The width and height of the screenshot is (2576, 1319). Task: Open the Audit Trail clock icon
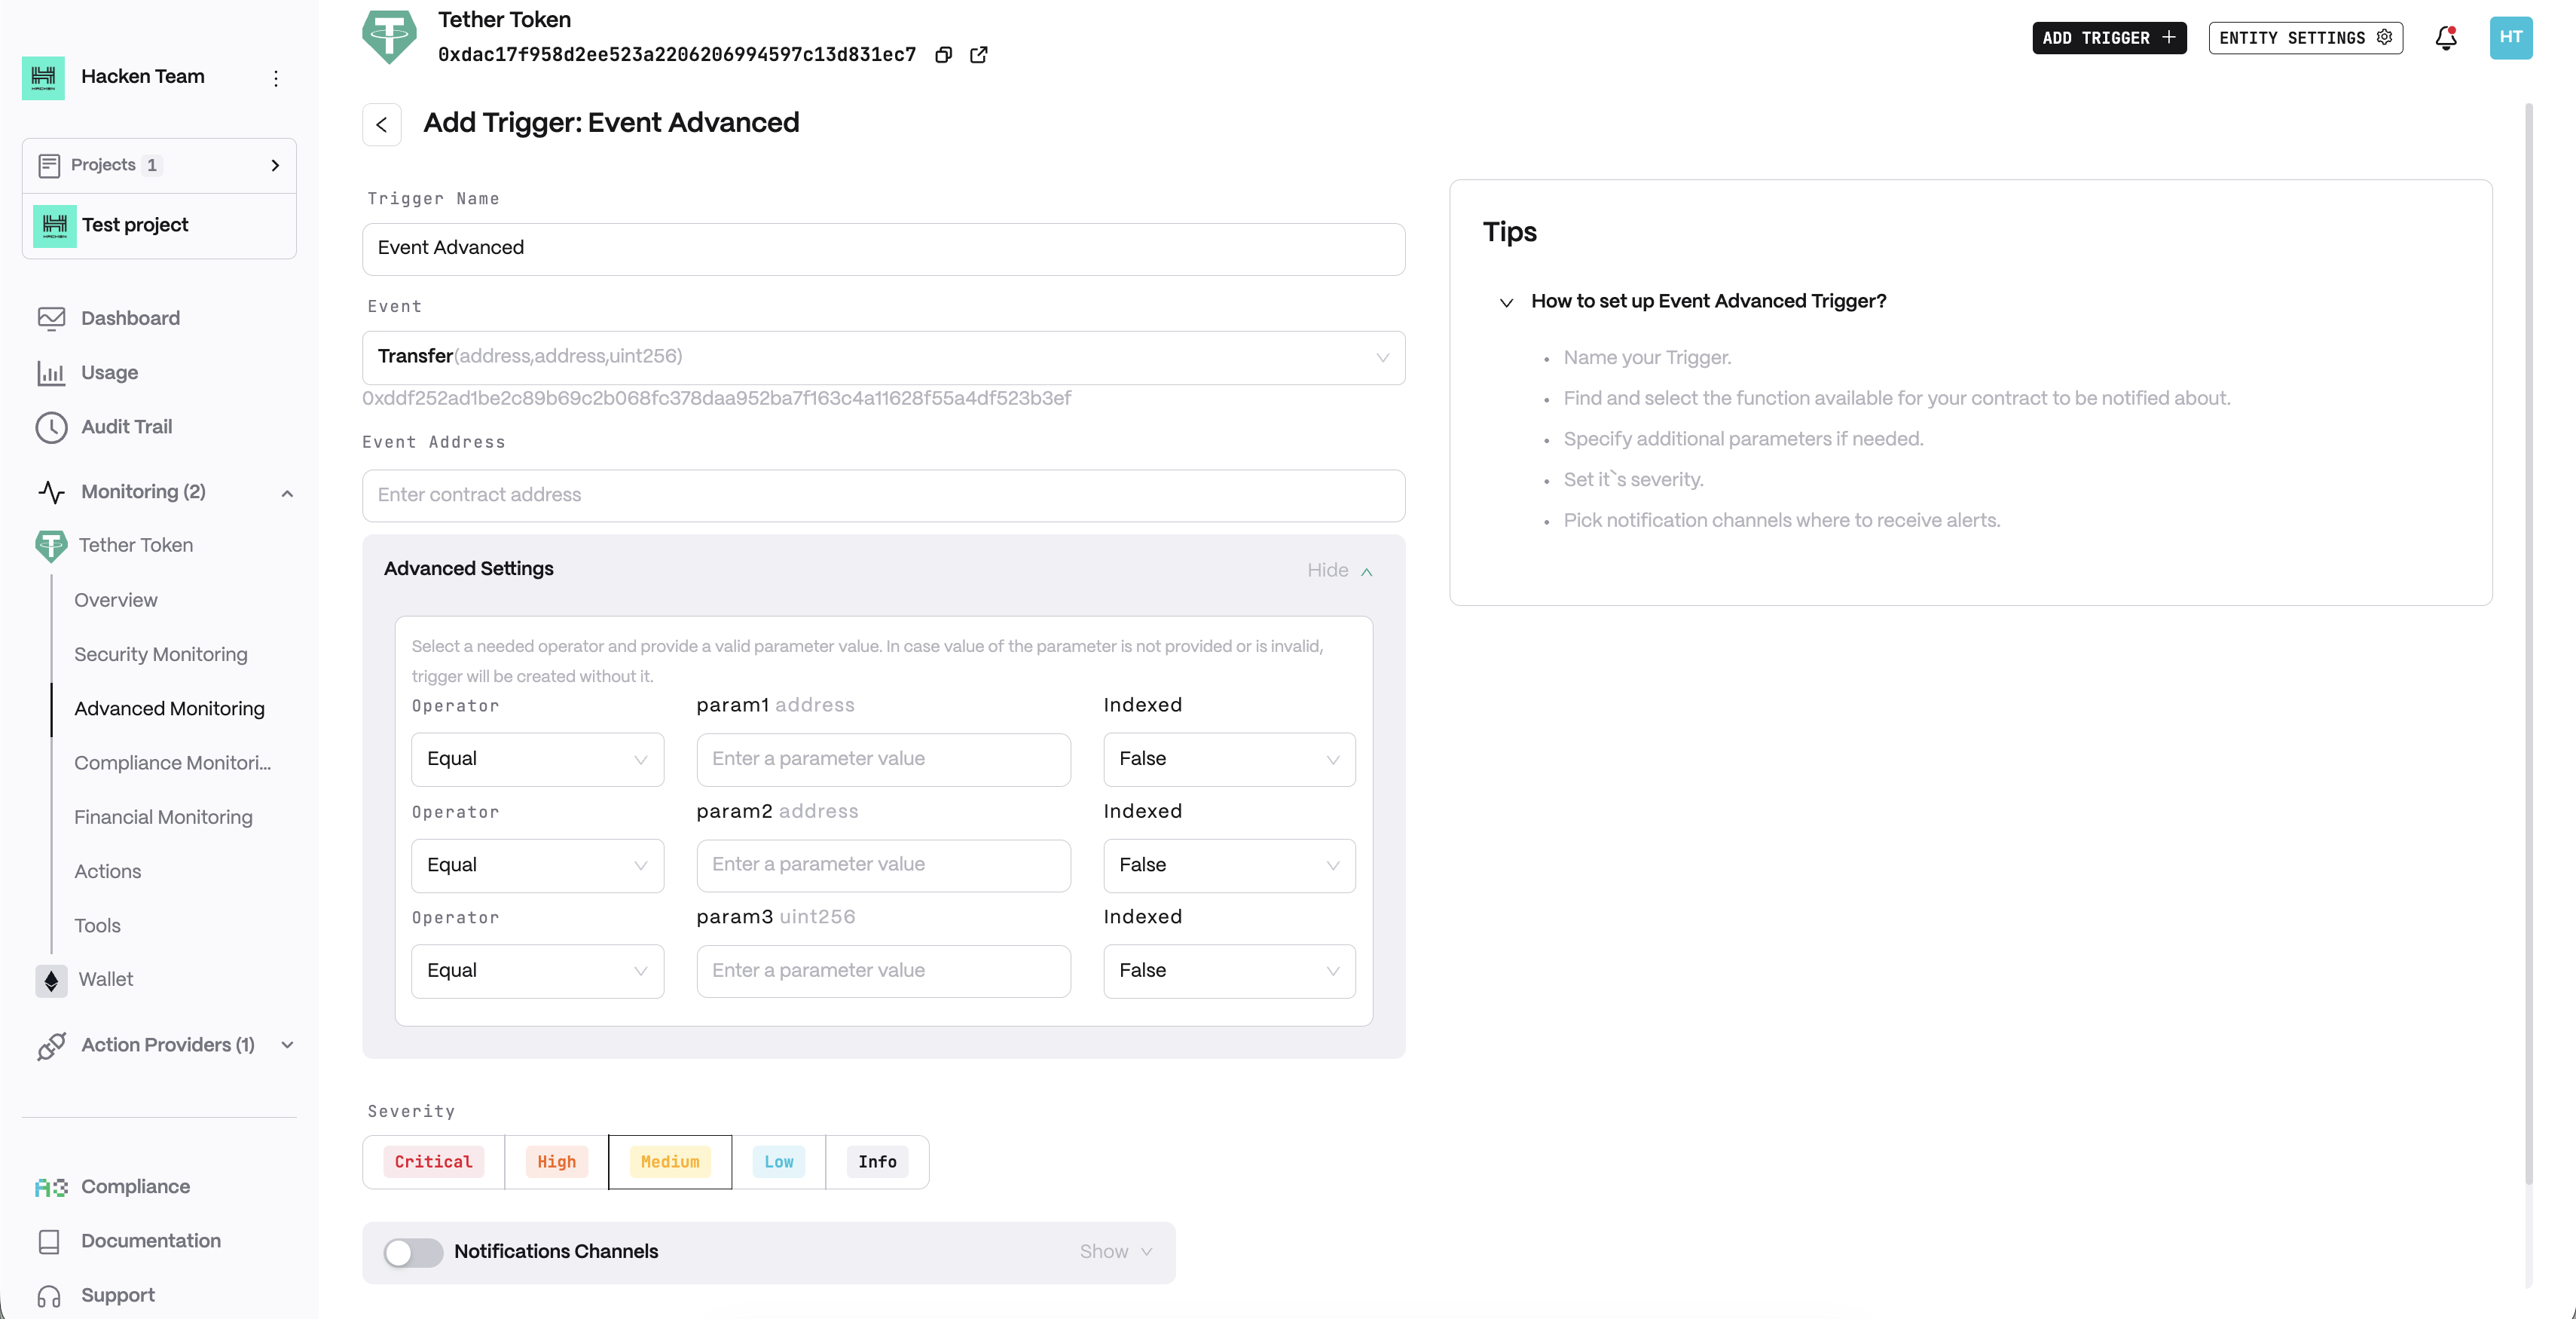51,427
